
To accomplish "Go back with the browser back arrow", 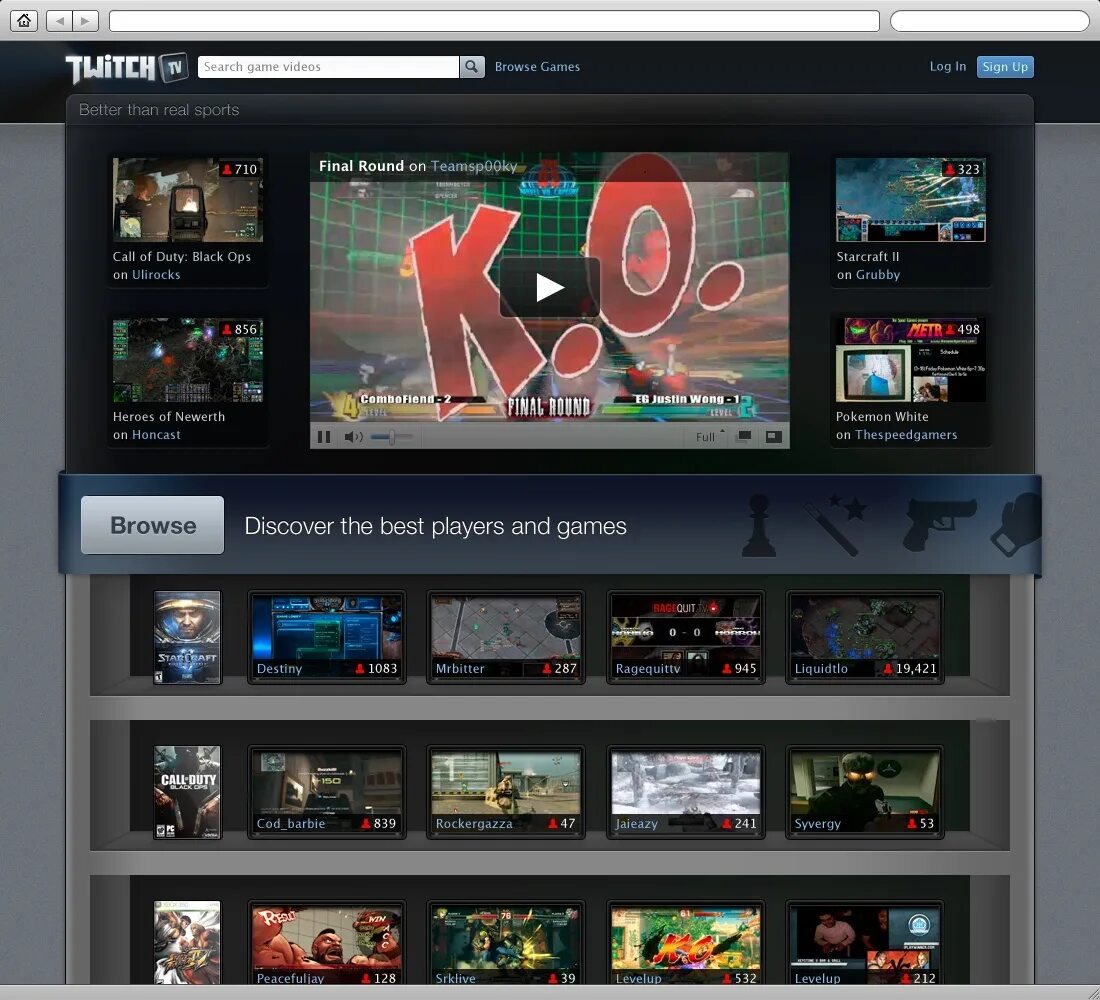I will point(60,21).
